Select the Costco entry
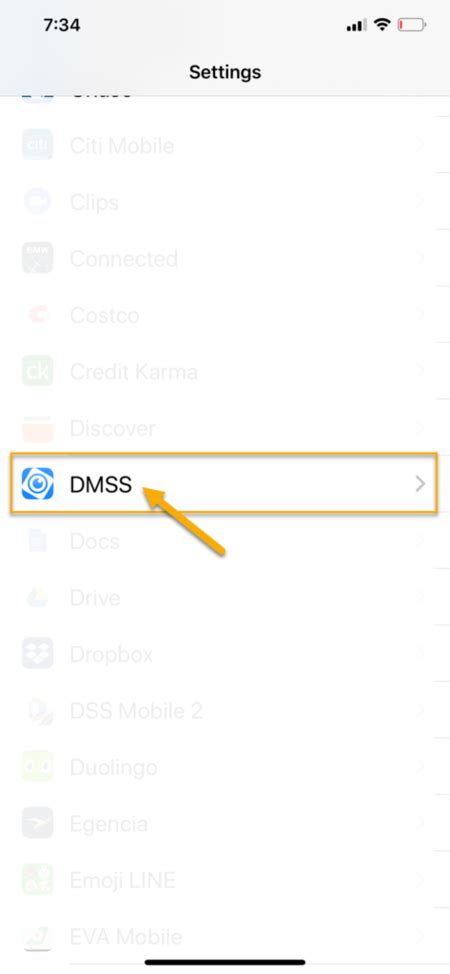This screenshot has width=450, height=974. (225, 315)
